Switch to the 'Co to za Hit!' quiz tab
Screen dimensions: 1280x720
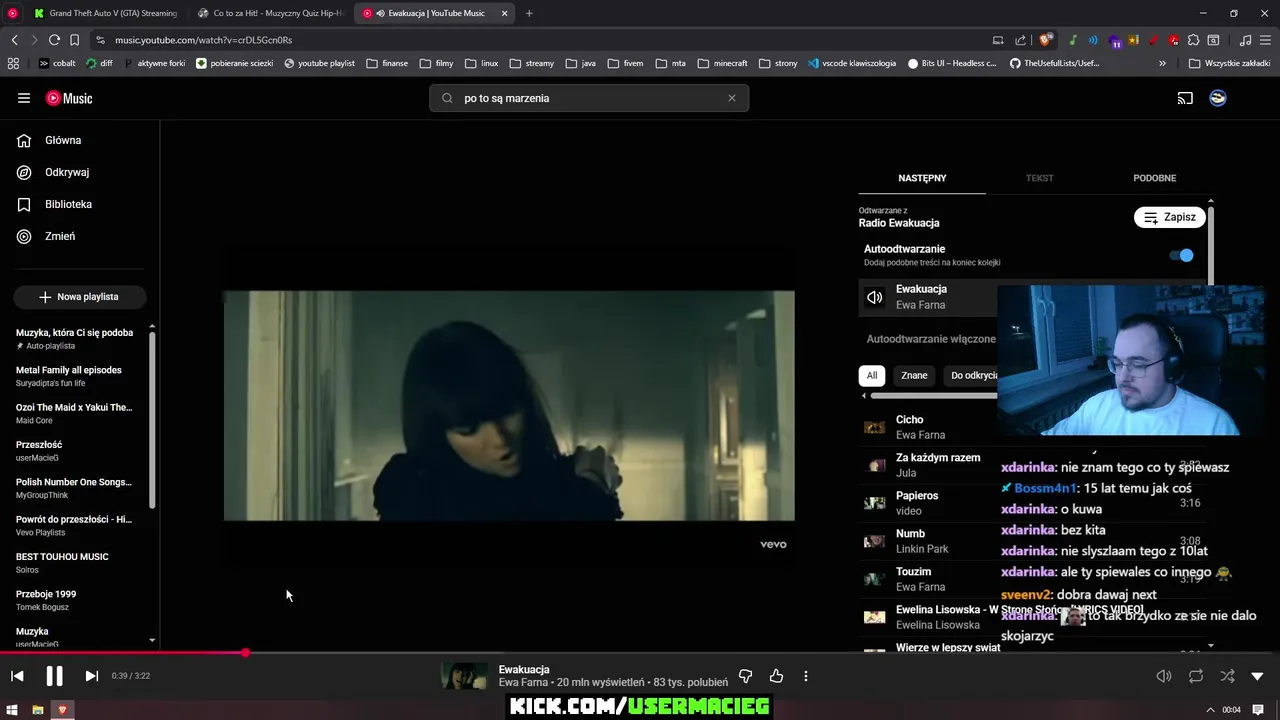[270, 13]
